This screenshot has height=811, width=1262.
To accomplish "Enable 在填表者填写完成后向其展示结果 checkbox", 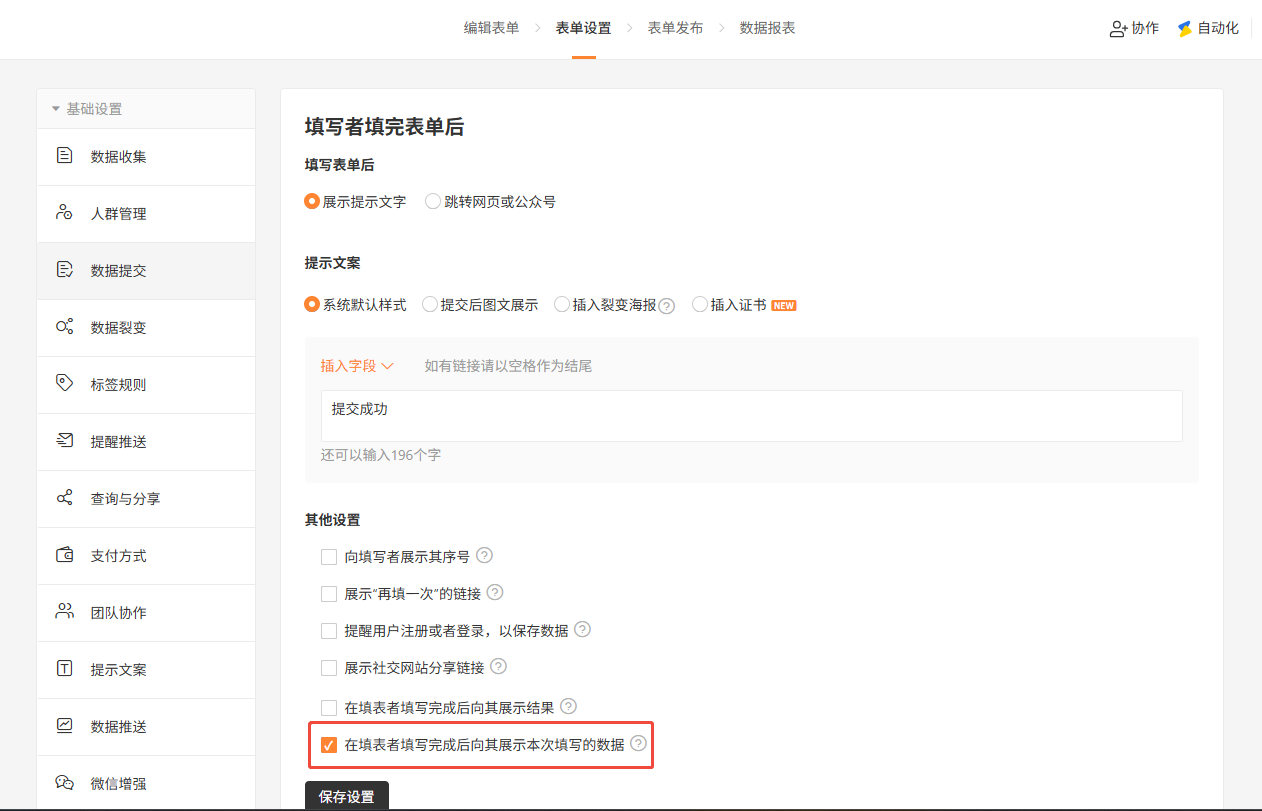I will tap(329, 708).
